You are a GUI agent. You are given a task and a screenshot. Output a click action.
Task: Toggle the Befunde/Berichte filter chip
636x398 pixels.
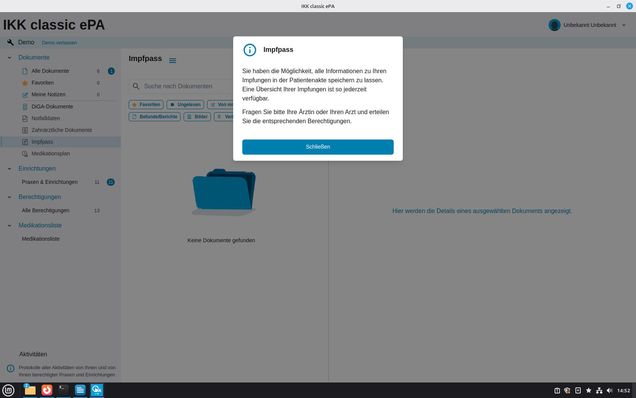point(155,117)
